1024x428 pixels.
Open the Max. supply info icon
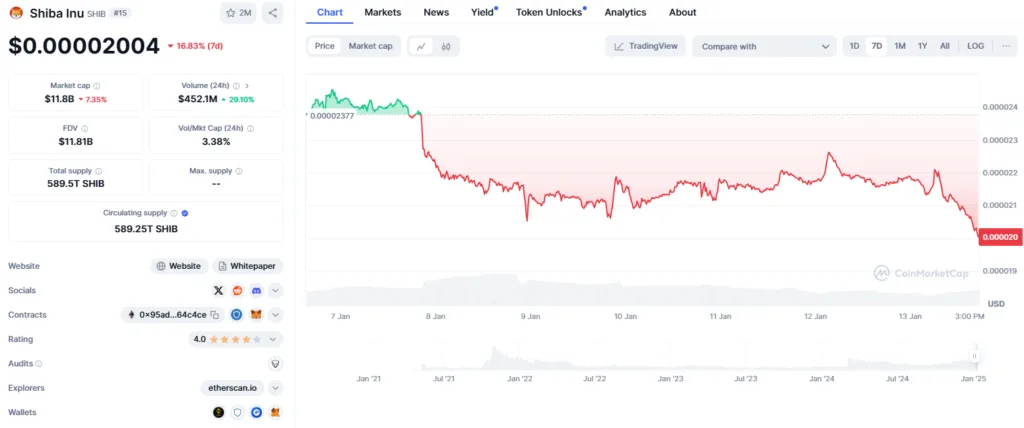pos(238,171)
